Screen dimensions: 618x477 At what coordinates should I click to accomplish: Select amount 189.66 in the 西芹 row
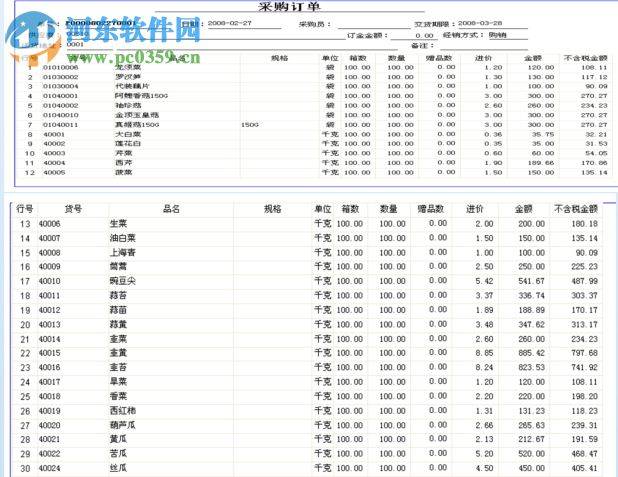pos(541,163)
